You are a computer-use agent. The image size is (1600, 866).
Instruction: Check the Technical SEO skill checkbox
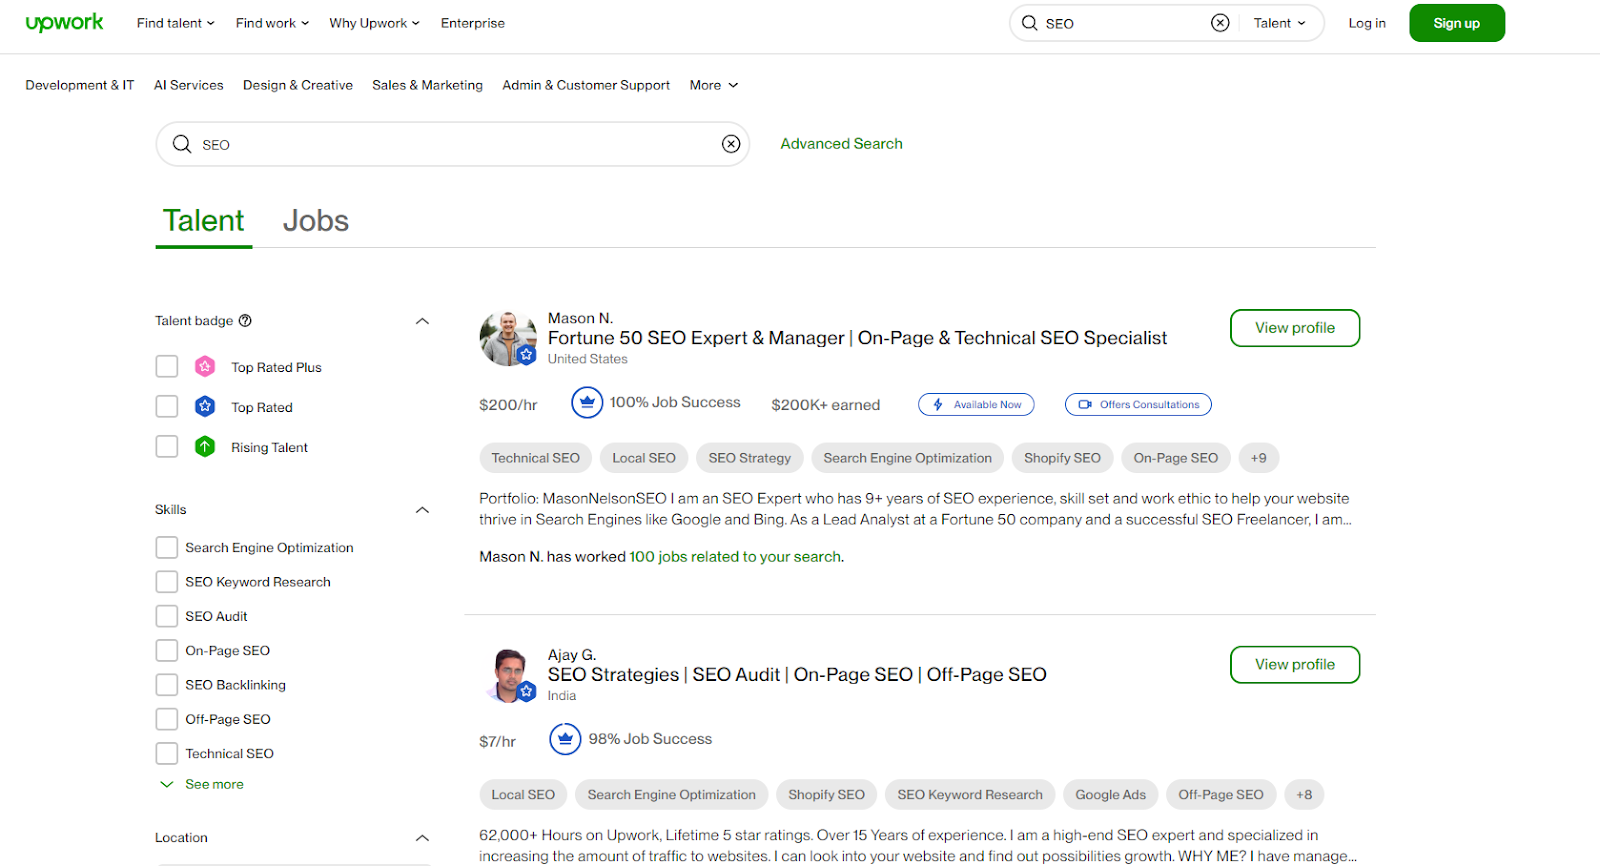167,754
